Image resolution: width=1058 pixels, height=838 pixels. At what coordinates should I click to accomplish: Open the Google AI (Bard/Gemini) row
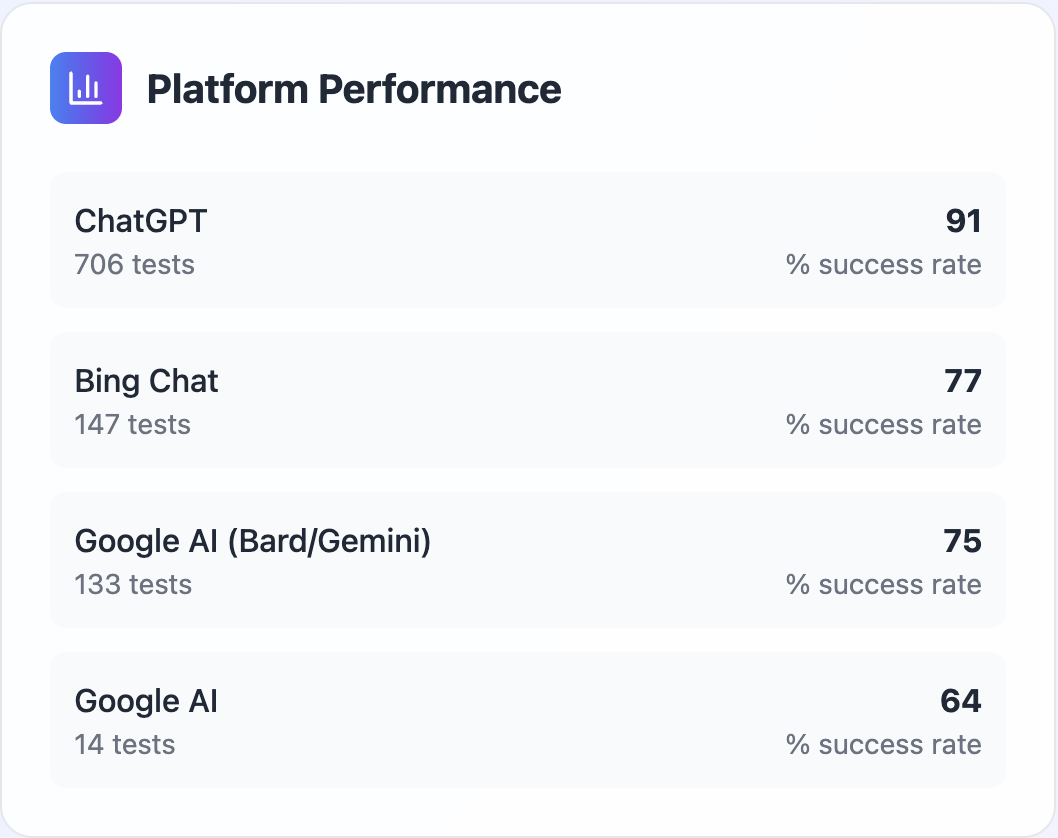click(528, 559)
